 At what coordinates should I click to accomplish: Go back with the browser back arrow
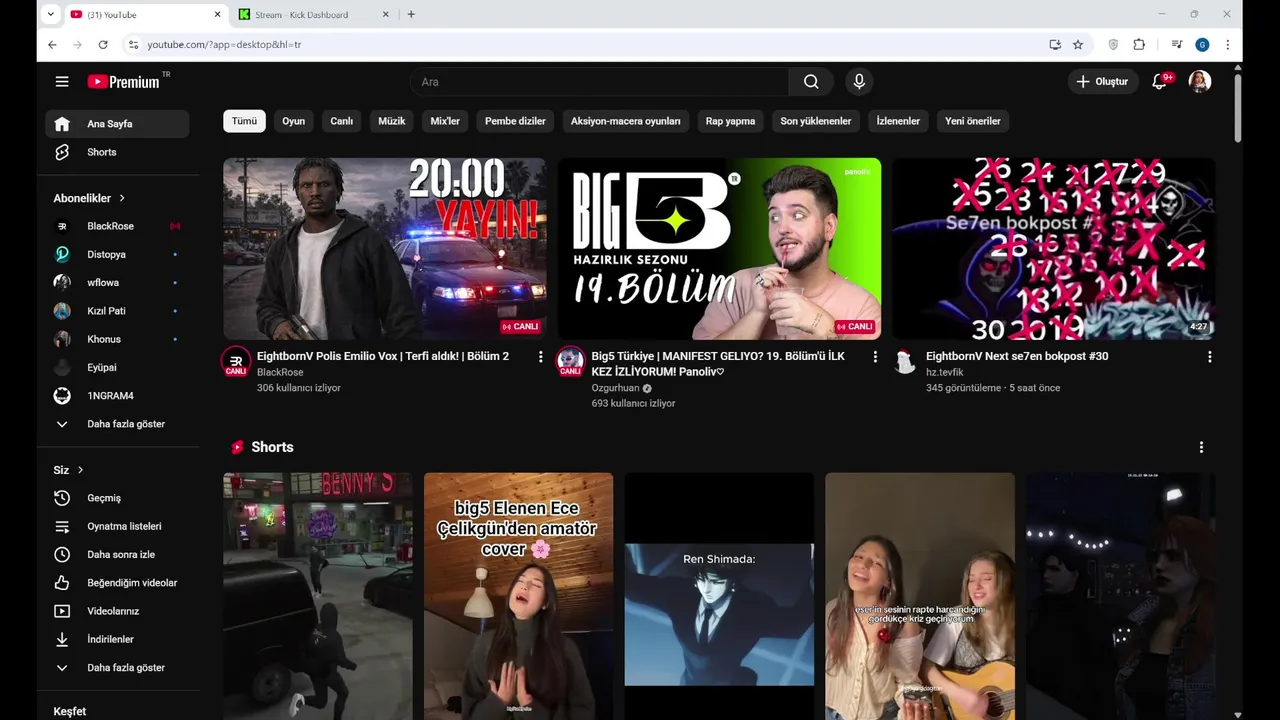[x=52, y=45]
